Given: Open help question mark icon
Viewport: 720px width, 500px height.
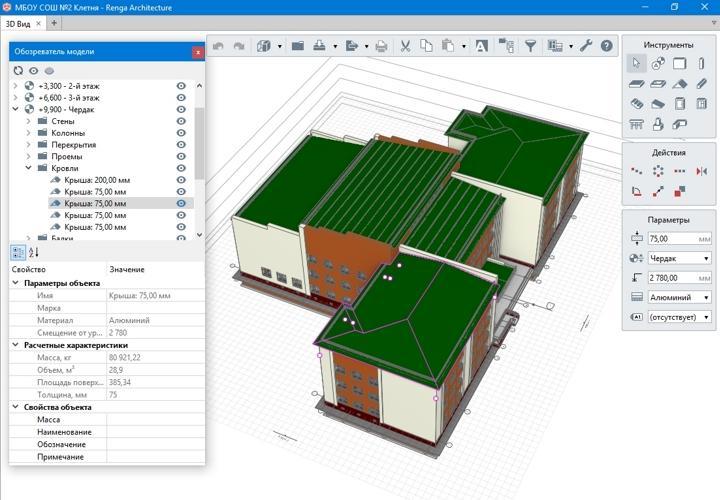Looking at the screenshot, I should point(607,46).
